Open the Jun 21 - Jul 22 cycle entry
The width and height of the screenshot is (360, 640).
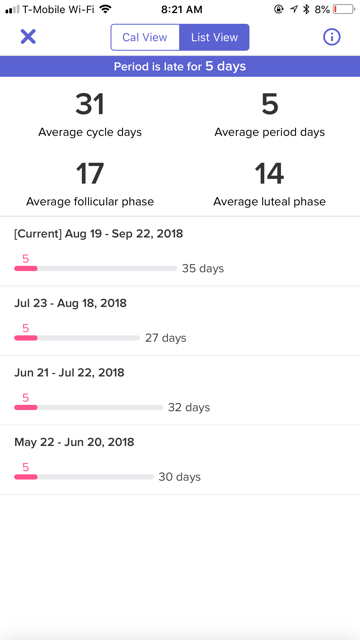point(180,390)
